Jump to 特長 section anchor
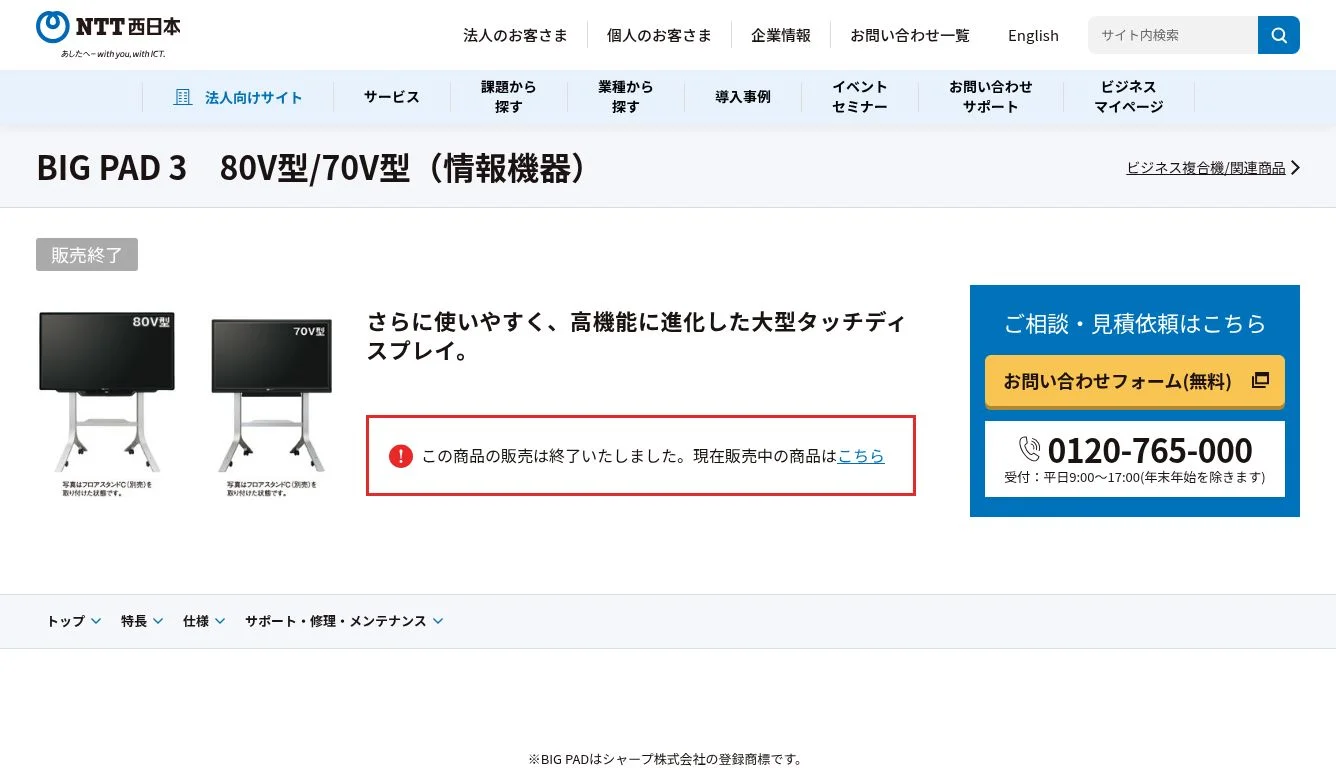This screenshot has width=1336, height=768. point(142,621)
